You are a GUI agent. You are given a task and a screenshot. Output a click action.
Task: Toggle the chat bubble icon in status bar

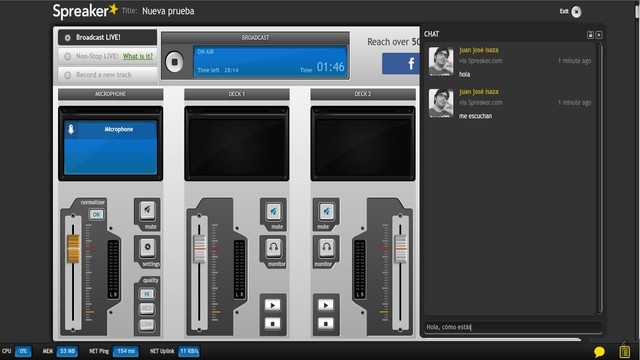pos(599,351)
